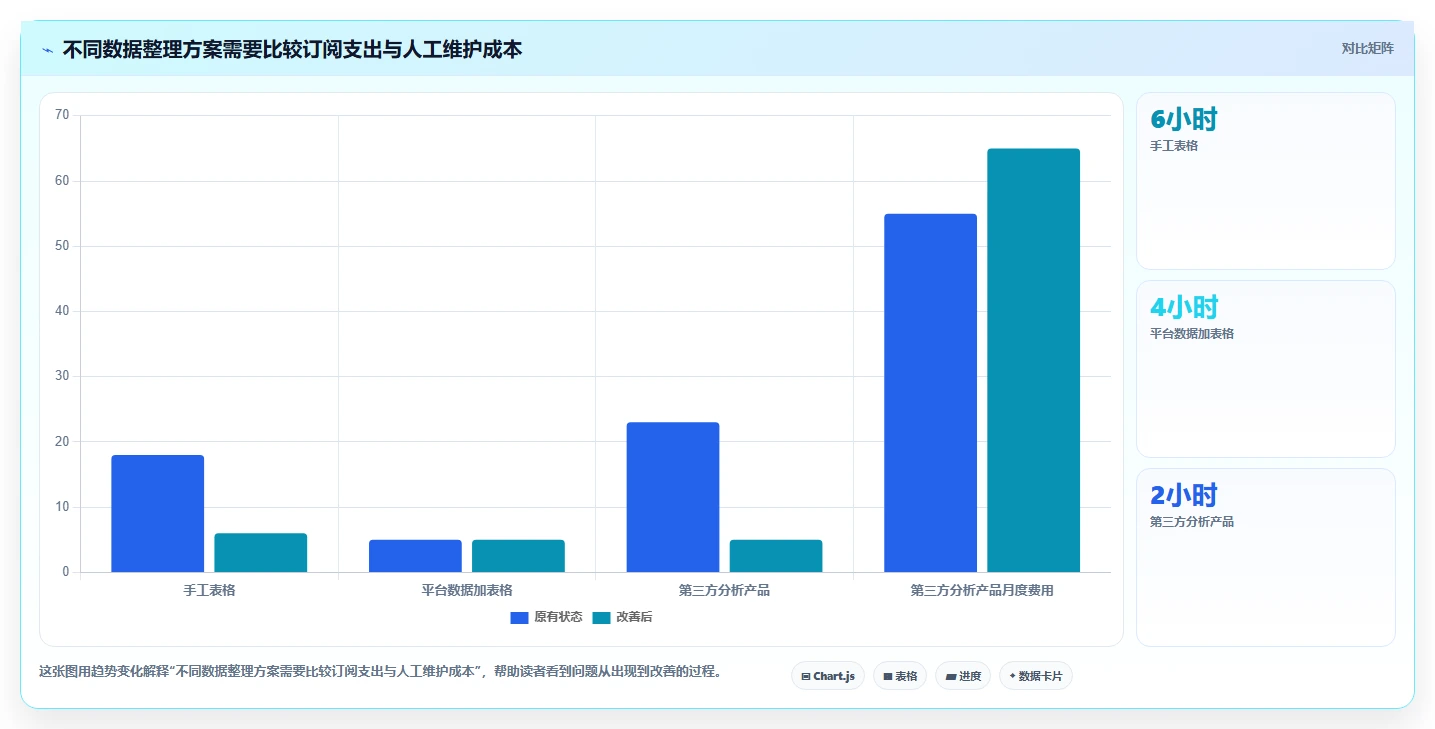Click the 进度 tag chip
1435x729 pixels.
pos(963,676)
